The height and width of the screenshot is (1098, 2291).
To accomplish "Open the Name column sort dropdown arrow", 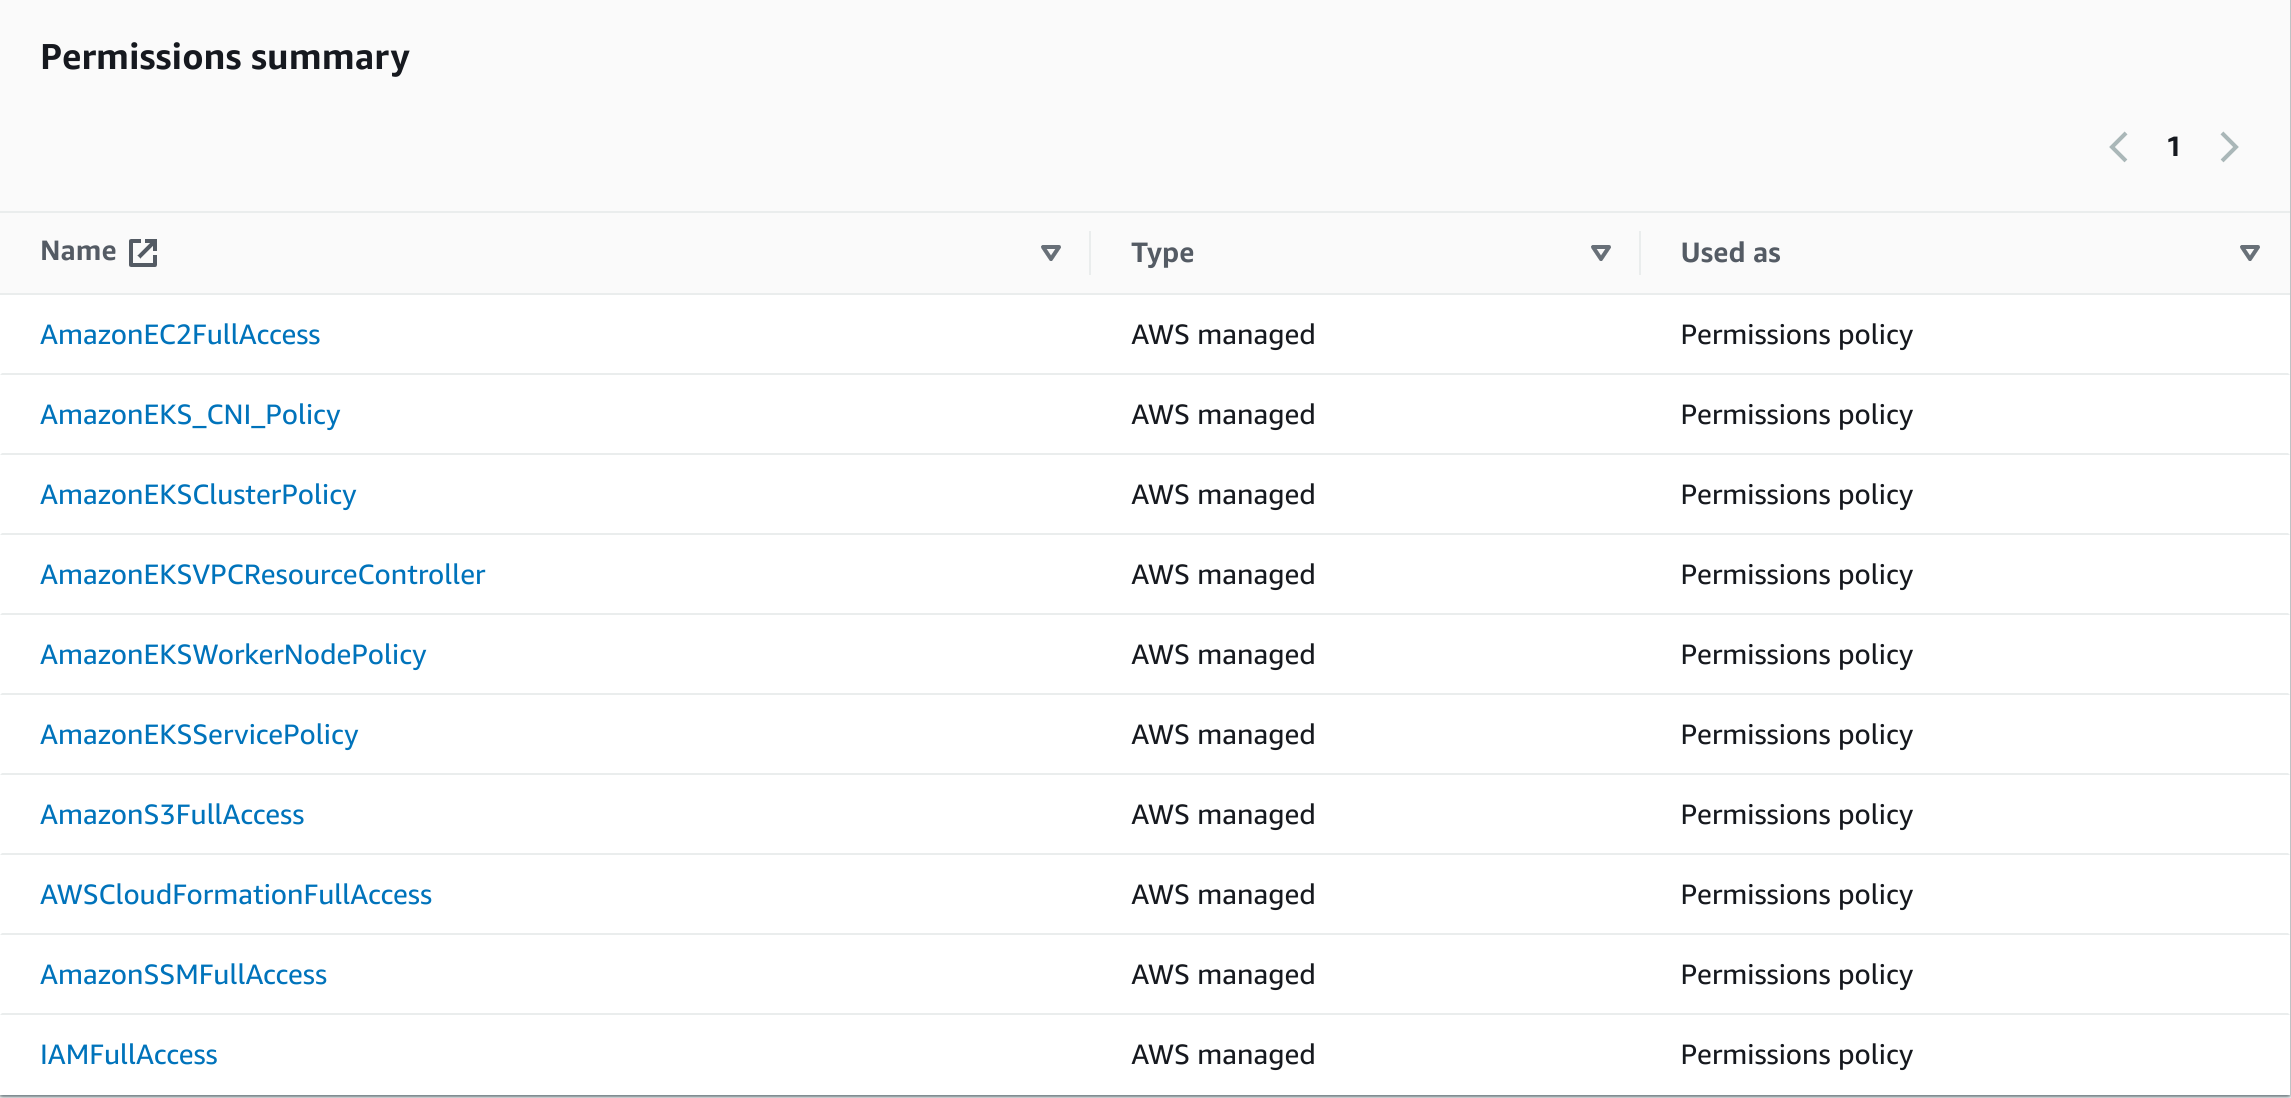I will tap(1050, 253).
